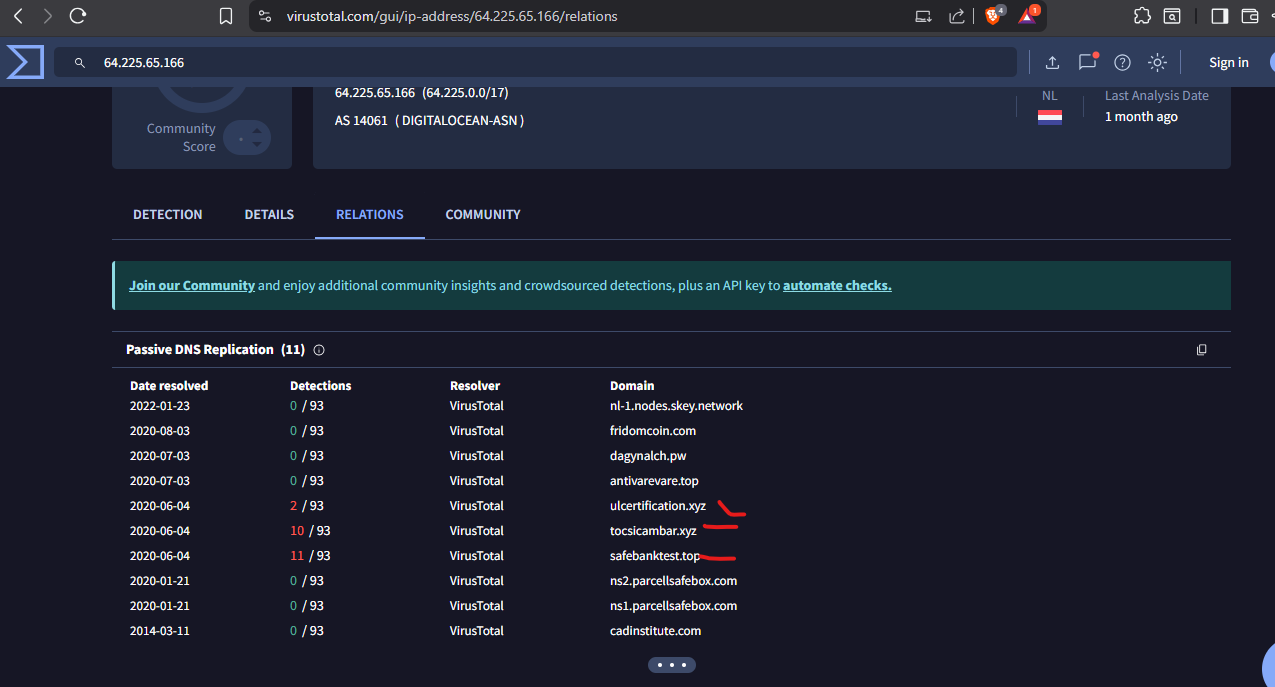Viewport: 1275px width, 687px height.
Task: Click the IP 64.225.65.166 (64.225.0.0/17) text
Action: click(x=421, y=93)
